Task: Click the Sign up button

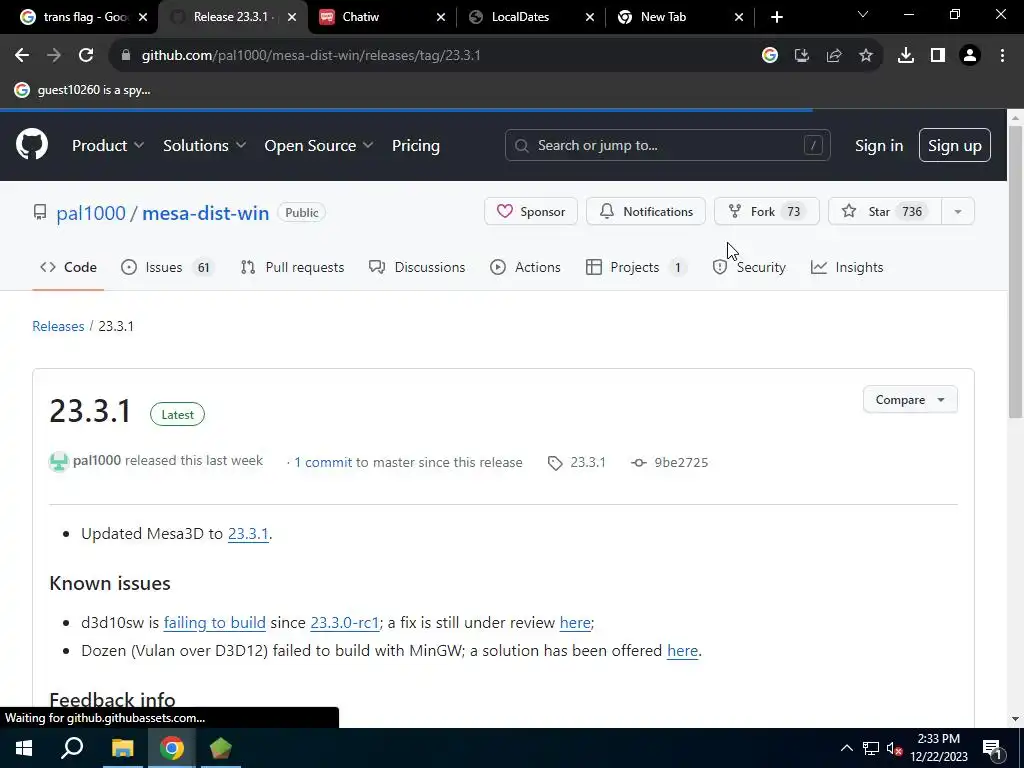Action: coord(954,146)
